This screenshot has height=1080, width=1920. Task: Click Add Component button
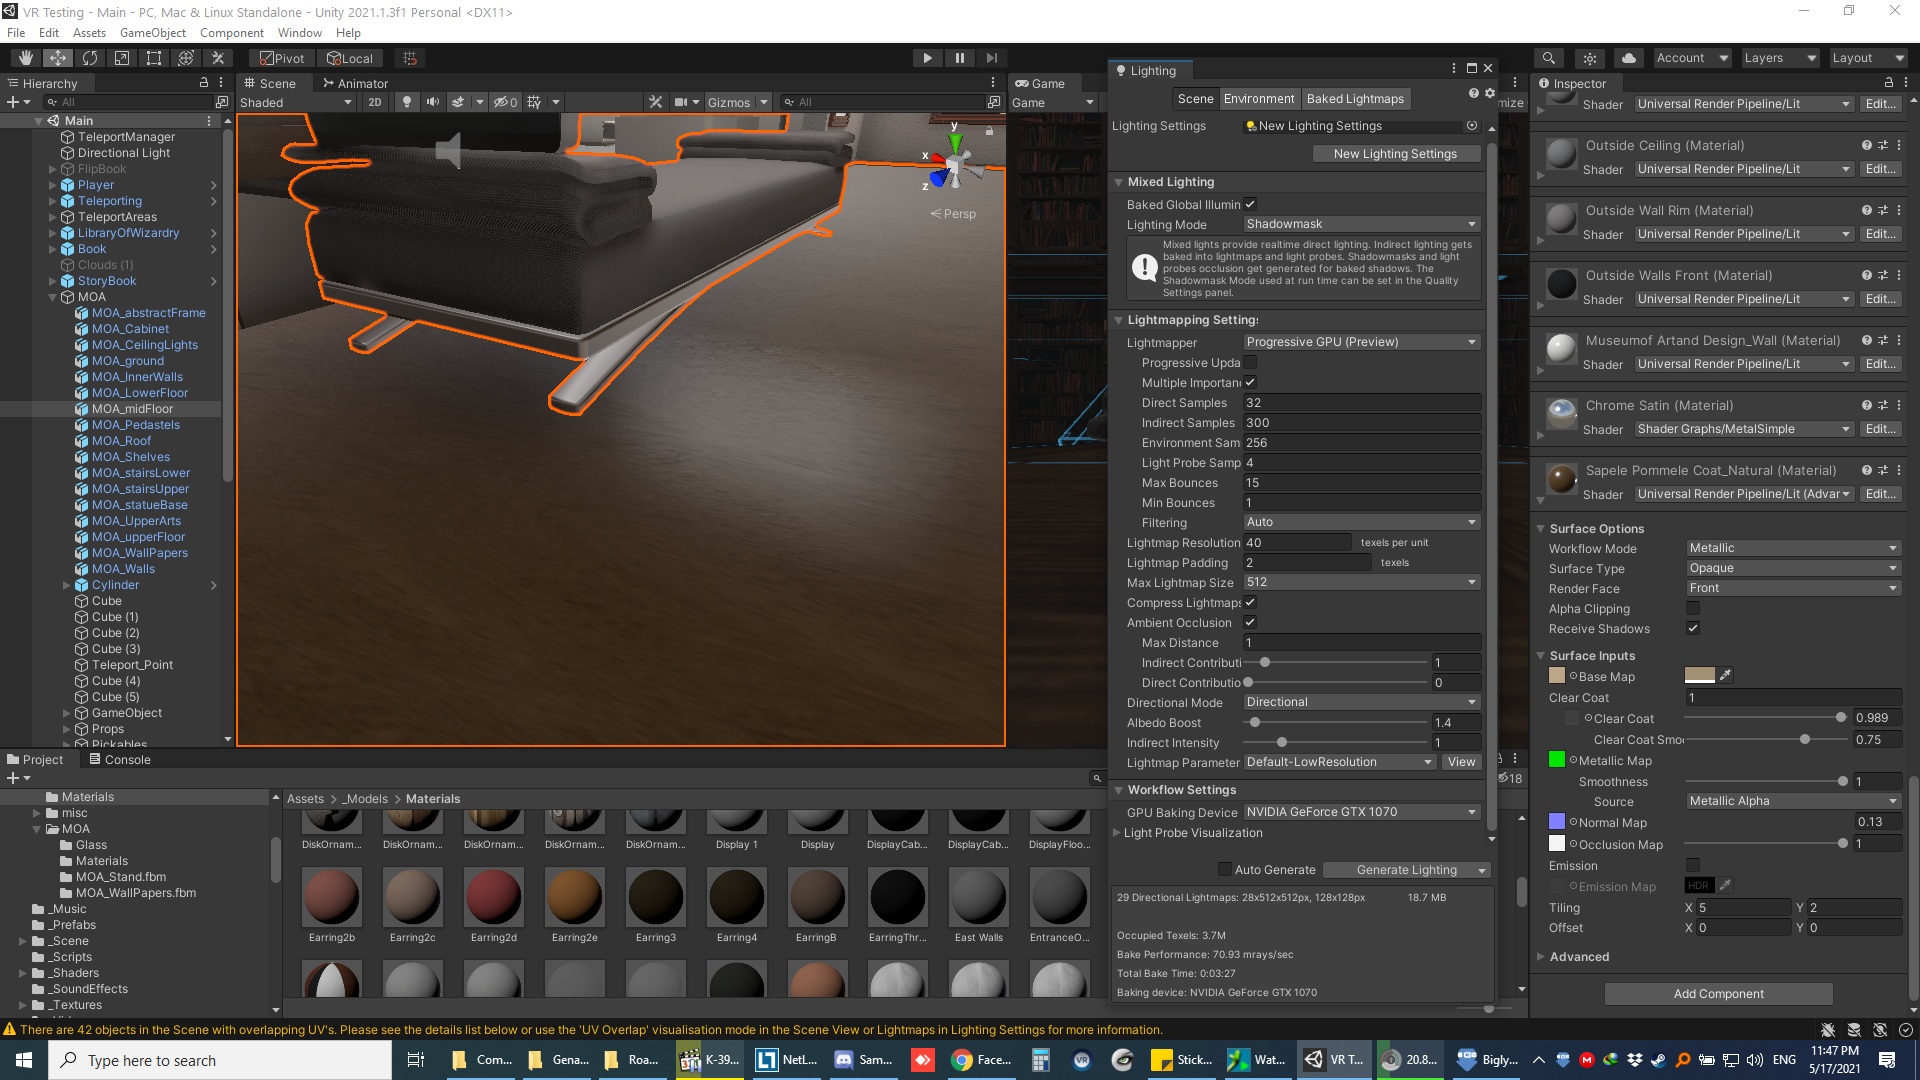tap(1718, 994)
